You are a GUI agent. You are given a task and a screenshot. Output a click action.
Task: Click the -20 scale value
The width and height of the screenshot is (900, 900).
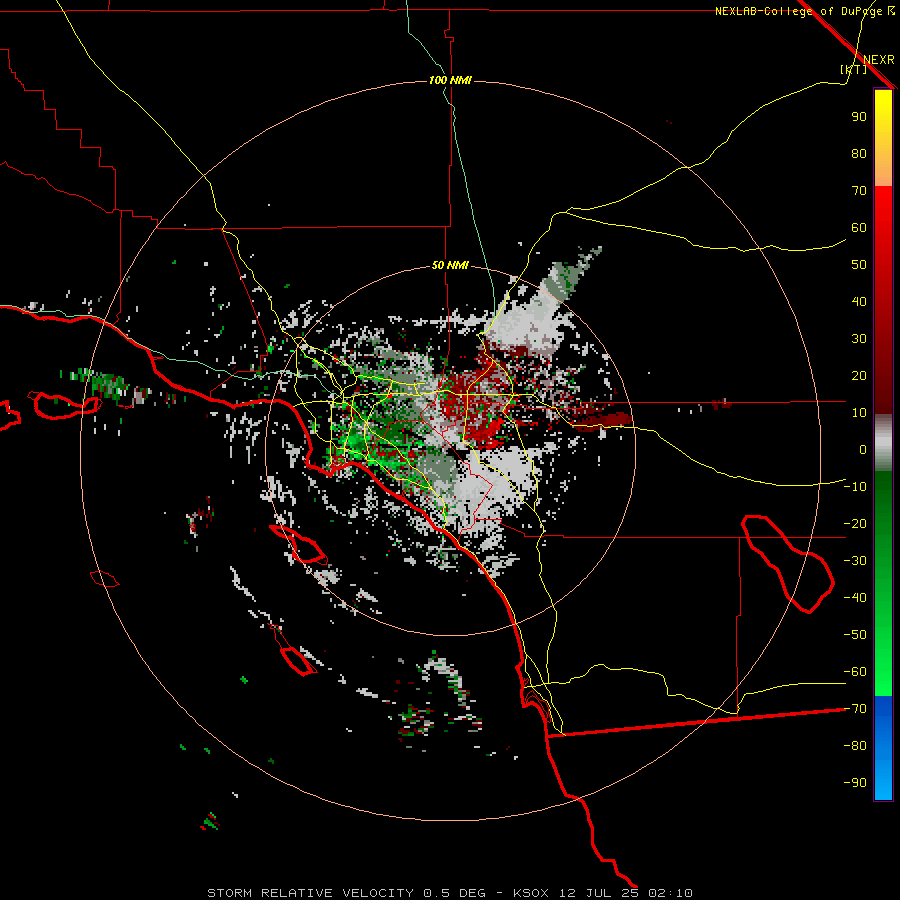coord(855,523)
